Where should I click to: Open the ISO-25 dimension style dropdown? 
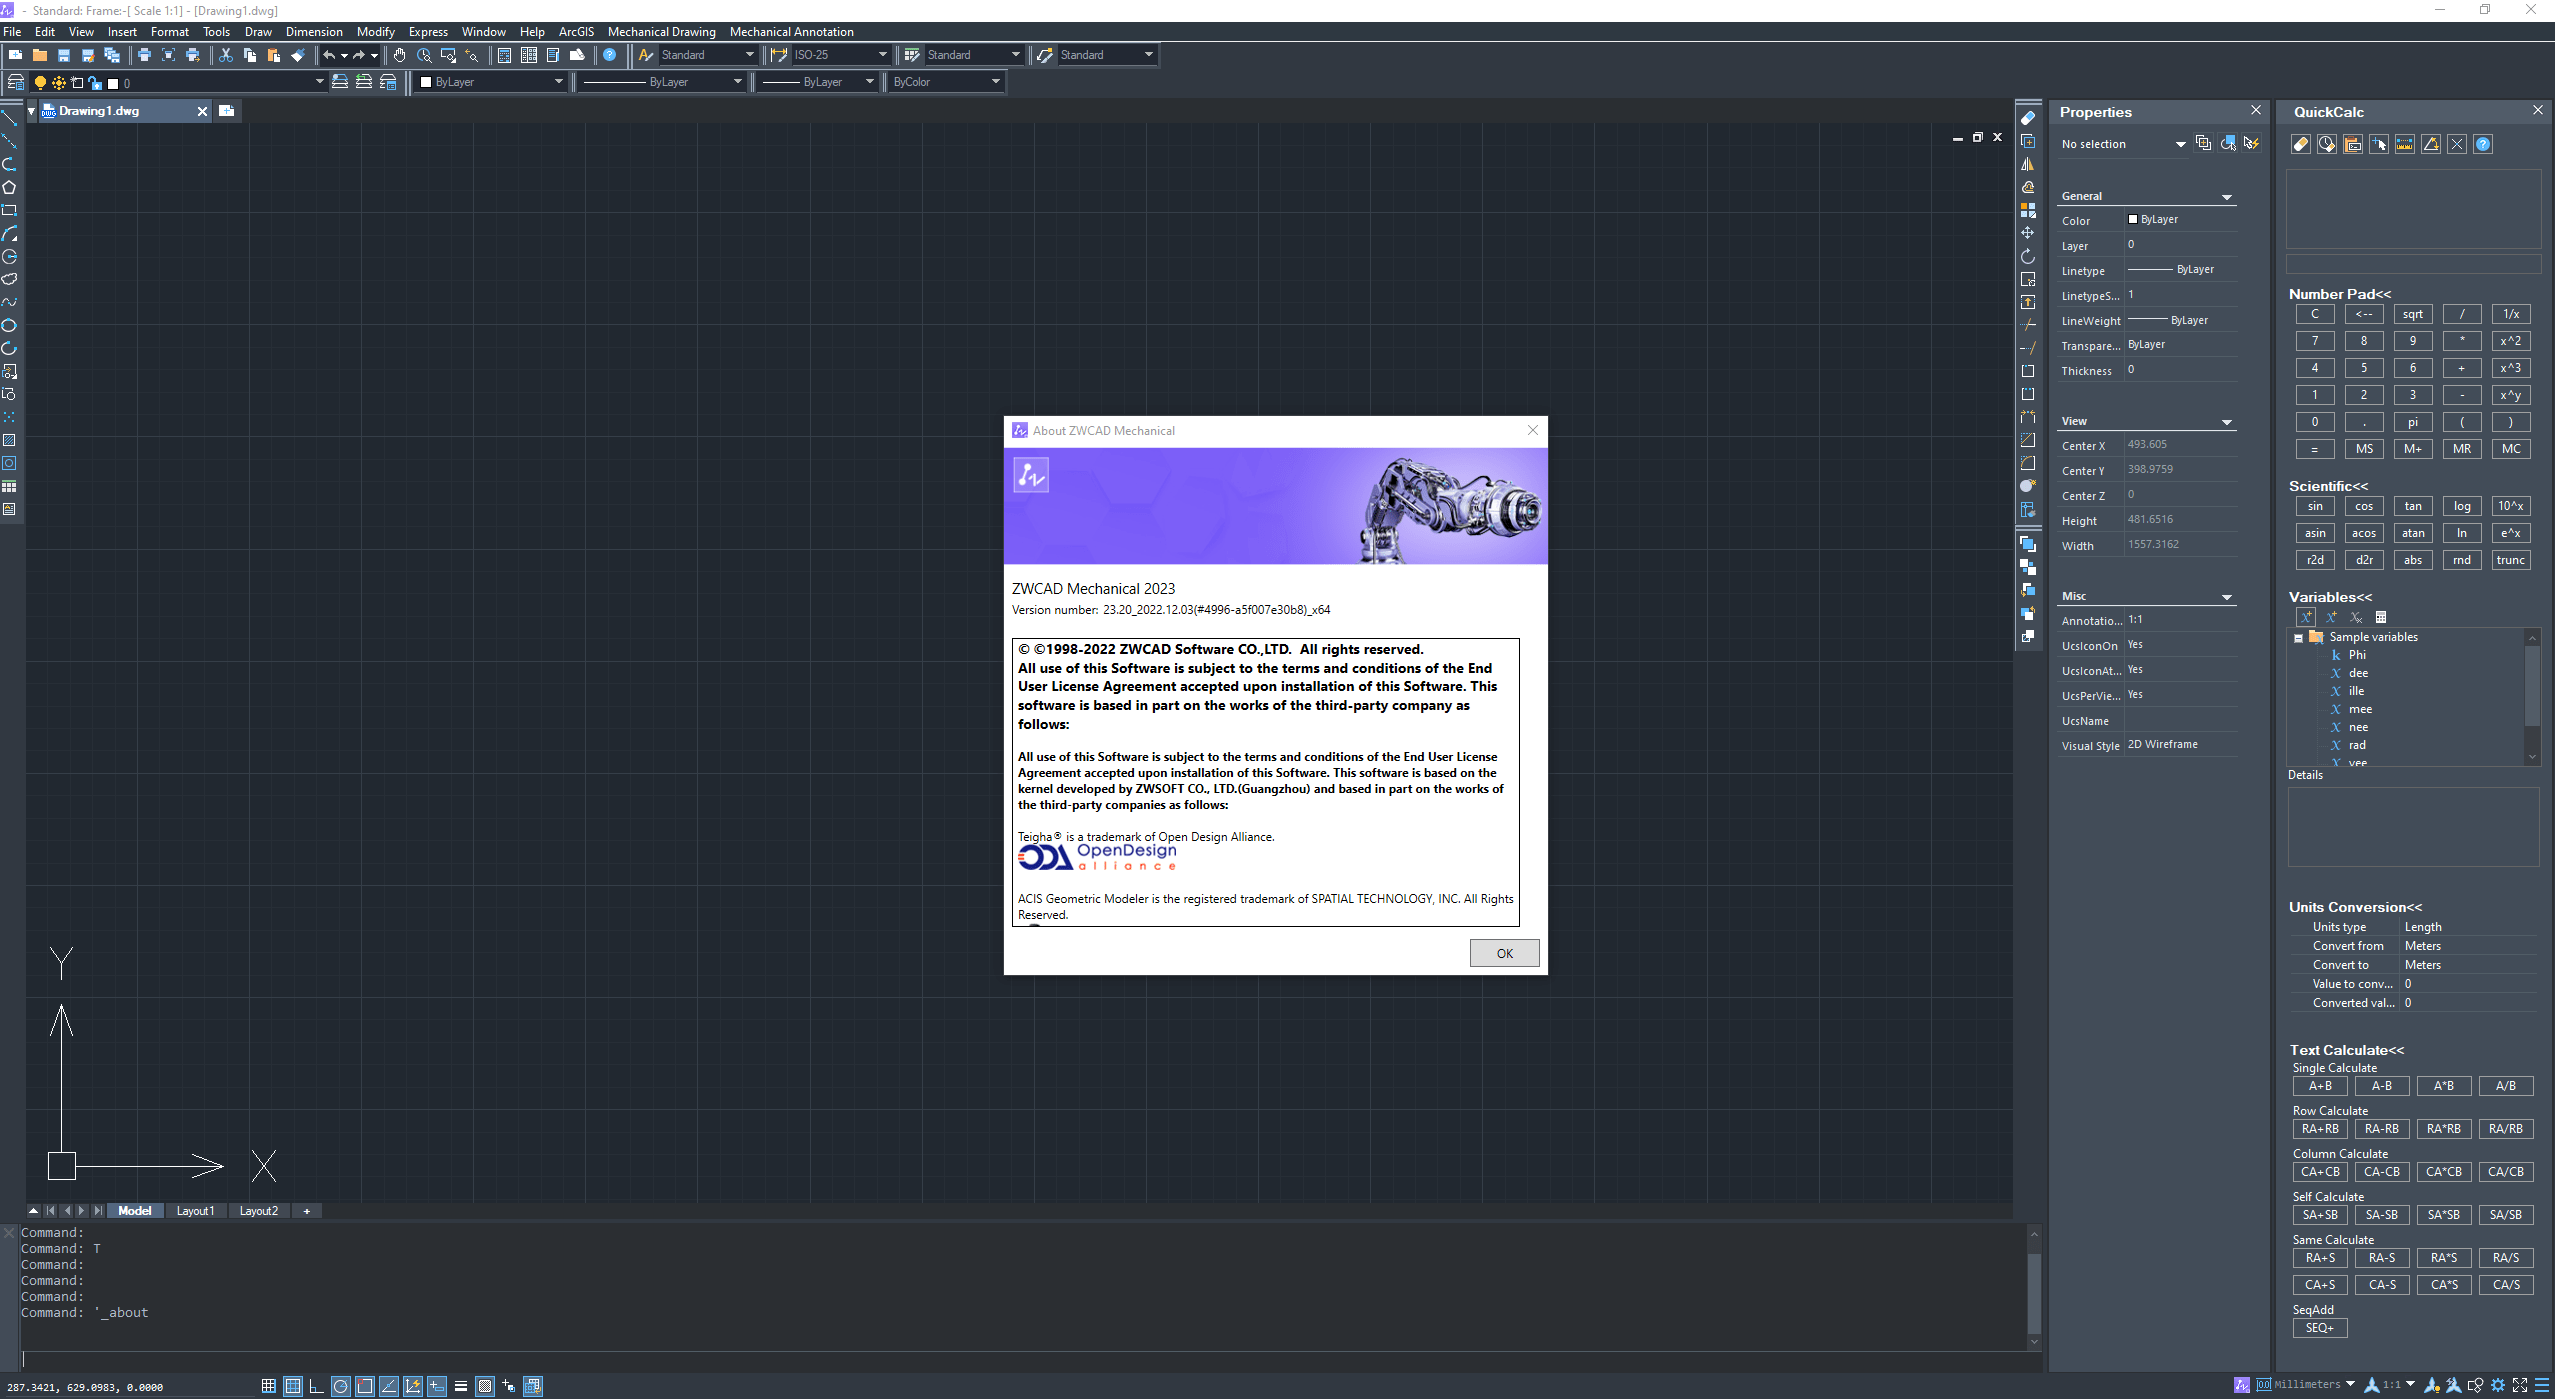[840, 55]
